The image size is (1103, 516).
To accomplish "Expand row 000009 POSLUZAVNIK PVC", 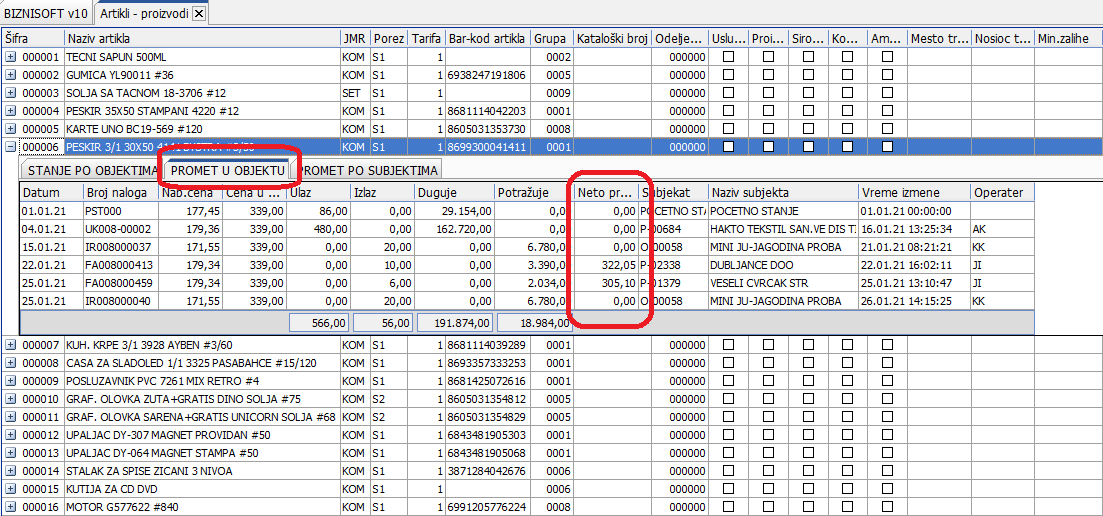I will [x=11, y=381].
